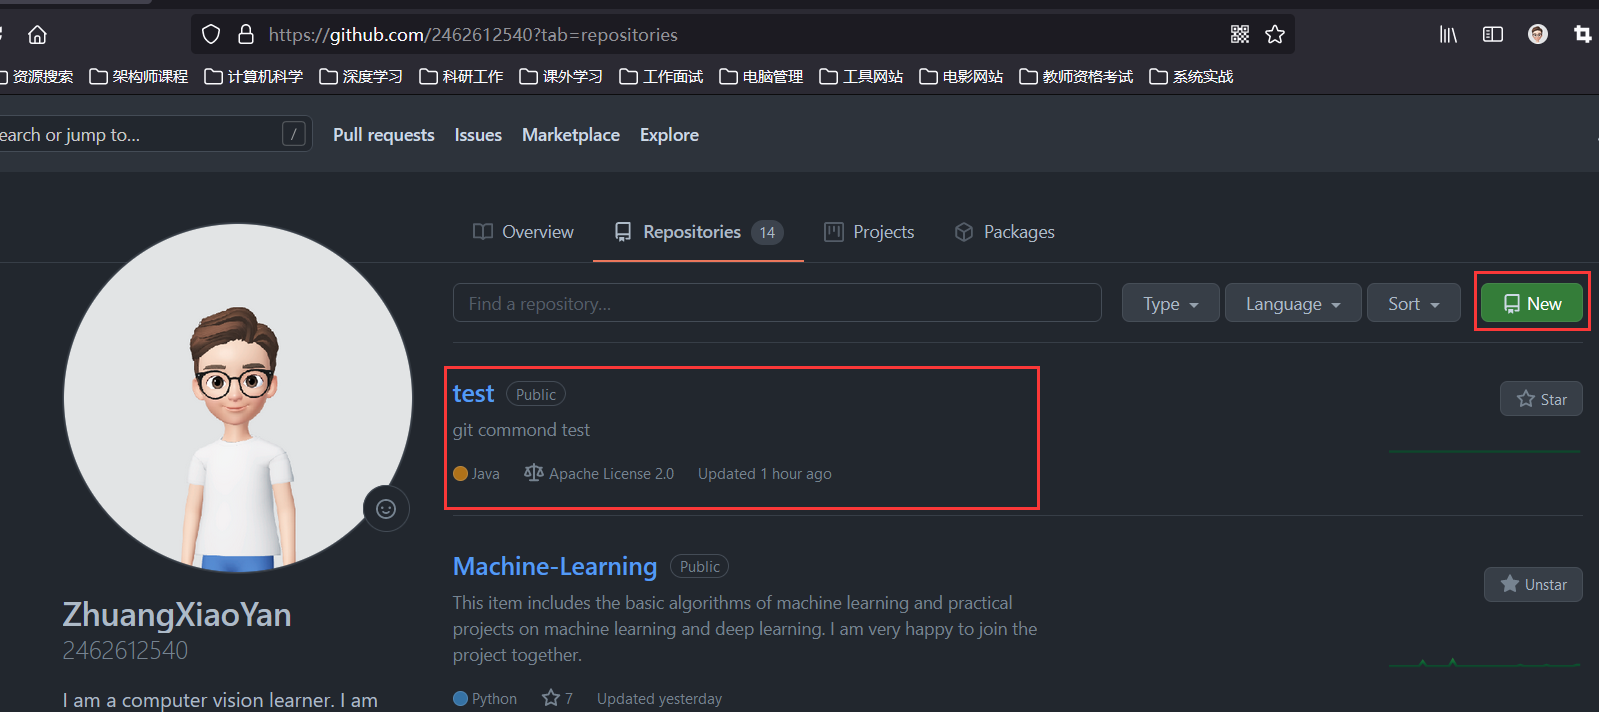The height and width of the screenshot is (712, 1599).
Task: Create a repository with the New button
Action: pos(1532,303)
